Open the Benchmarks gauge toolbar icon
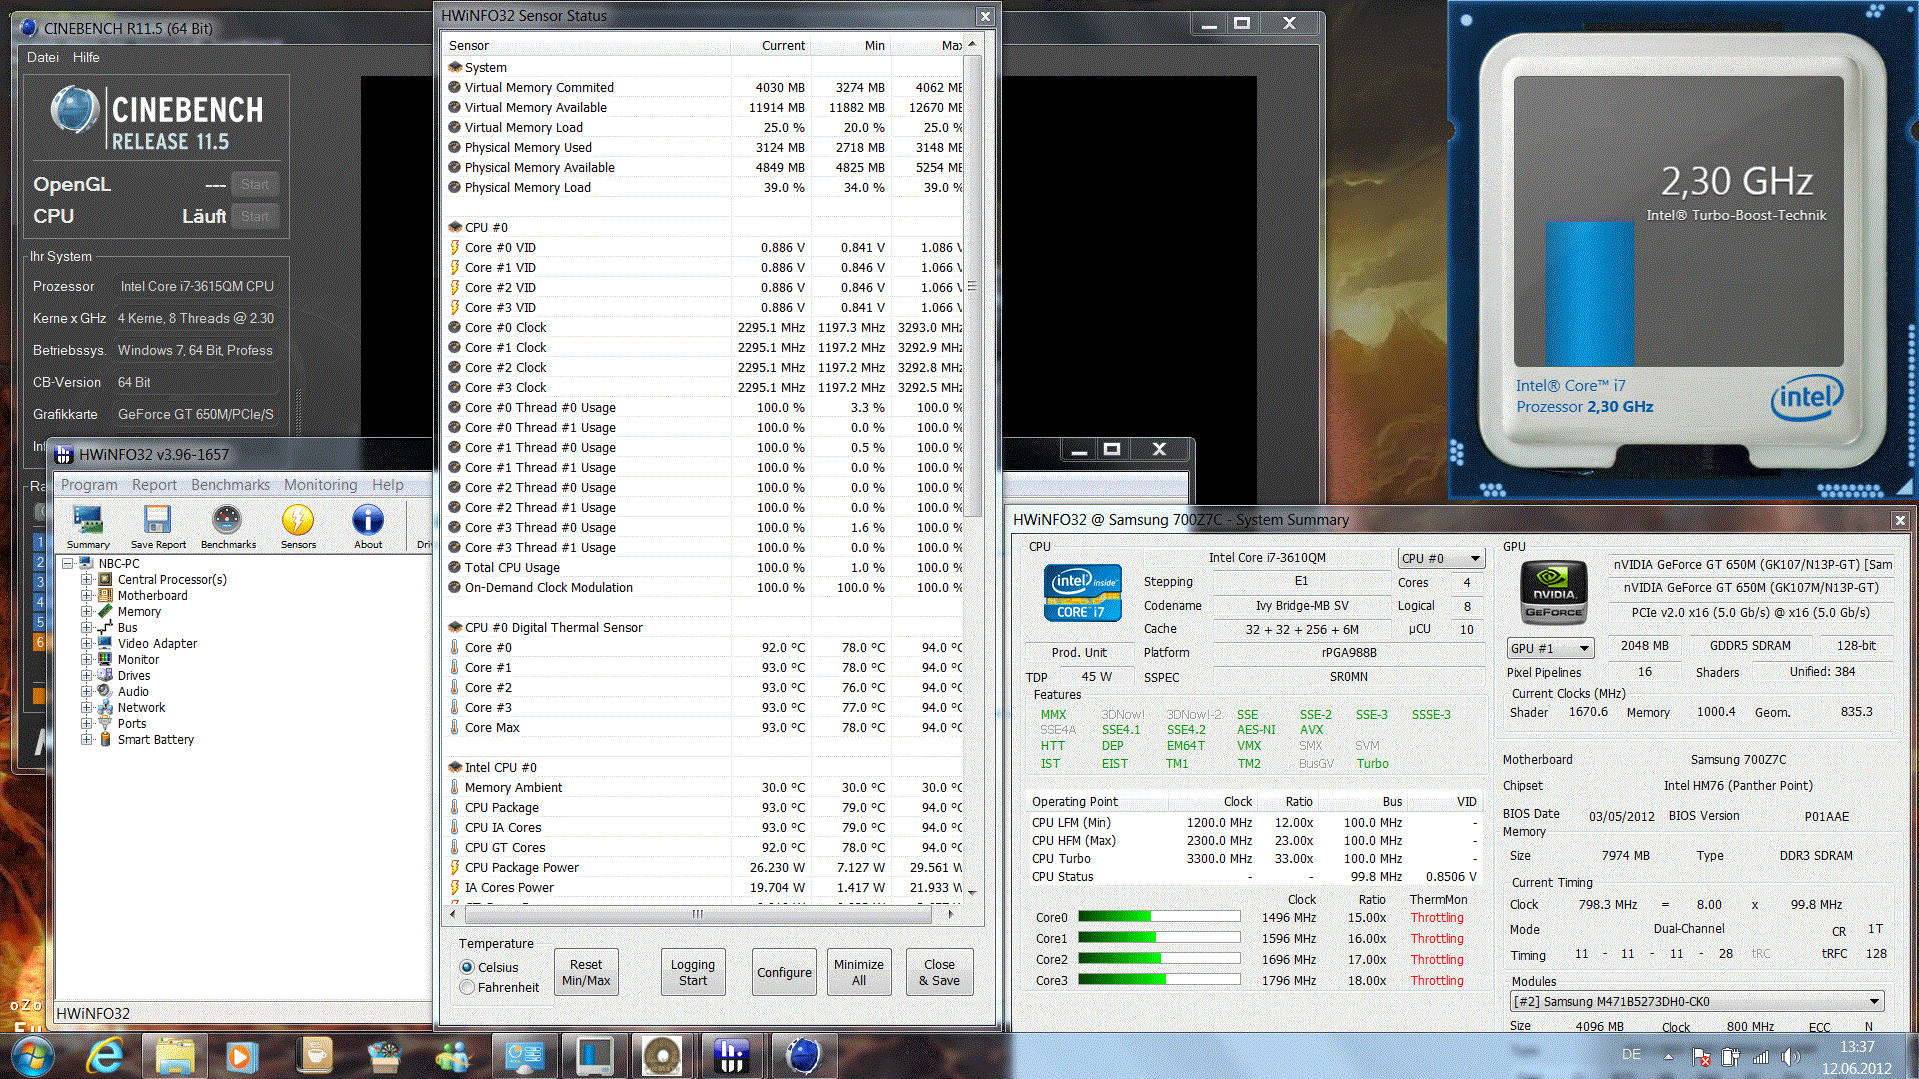Screen dimensions: 1919x1079 [228, 526]
